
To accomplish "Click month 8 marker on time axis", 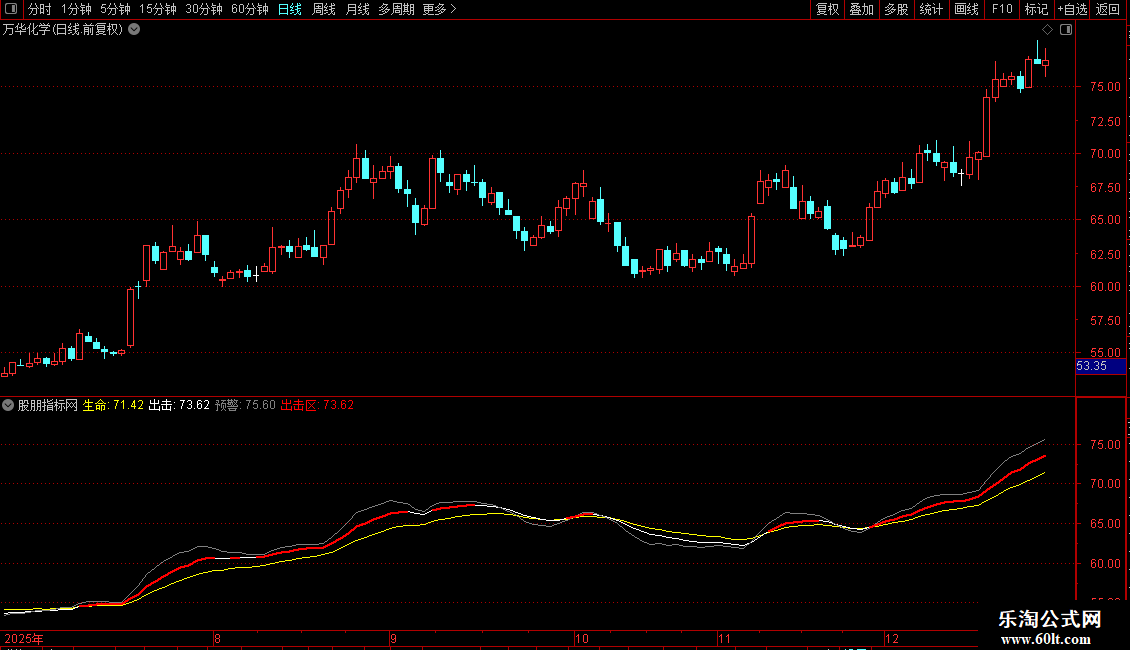I will (x=217, y=638).
